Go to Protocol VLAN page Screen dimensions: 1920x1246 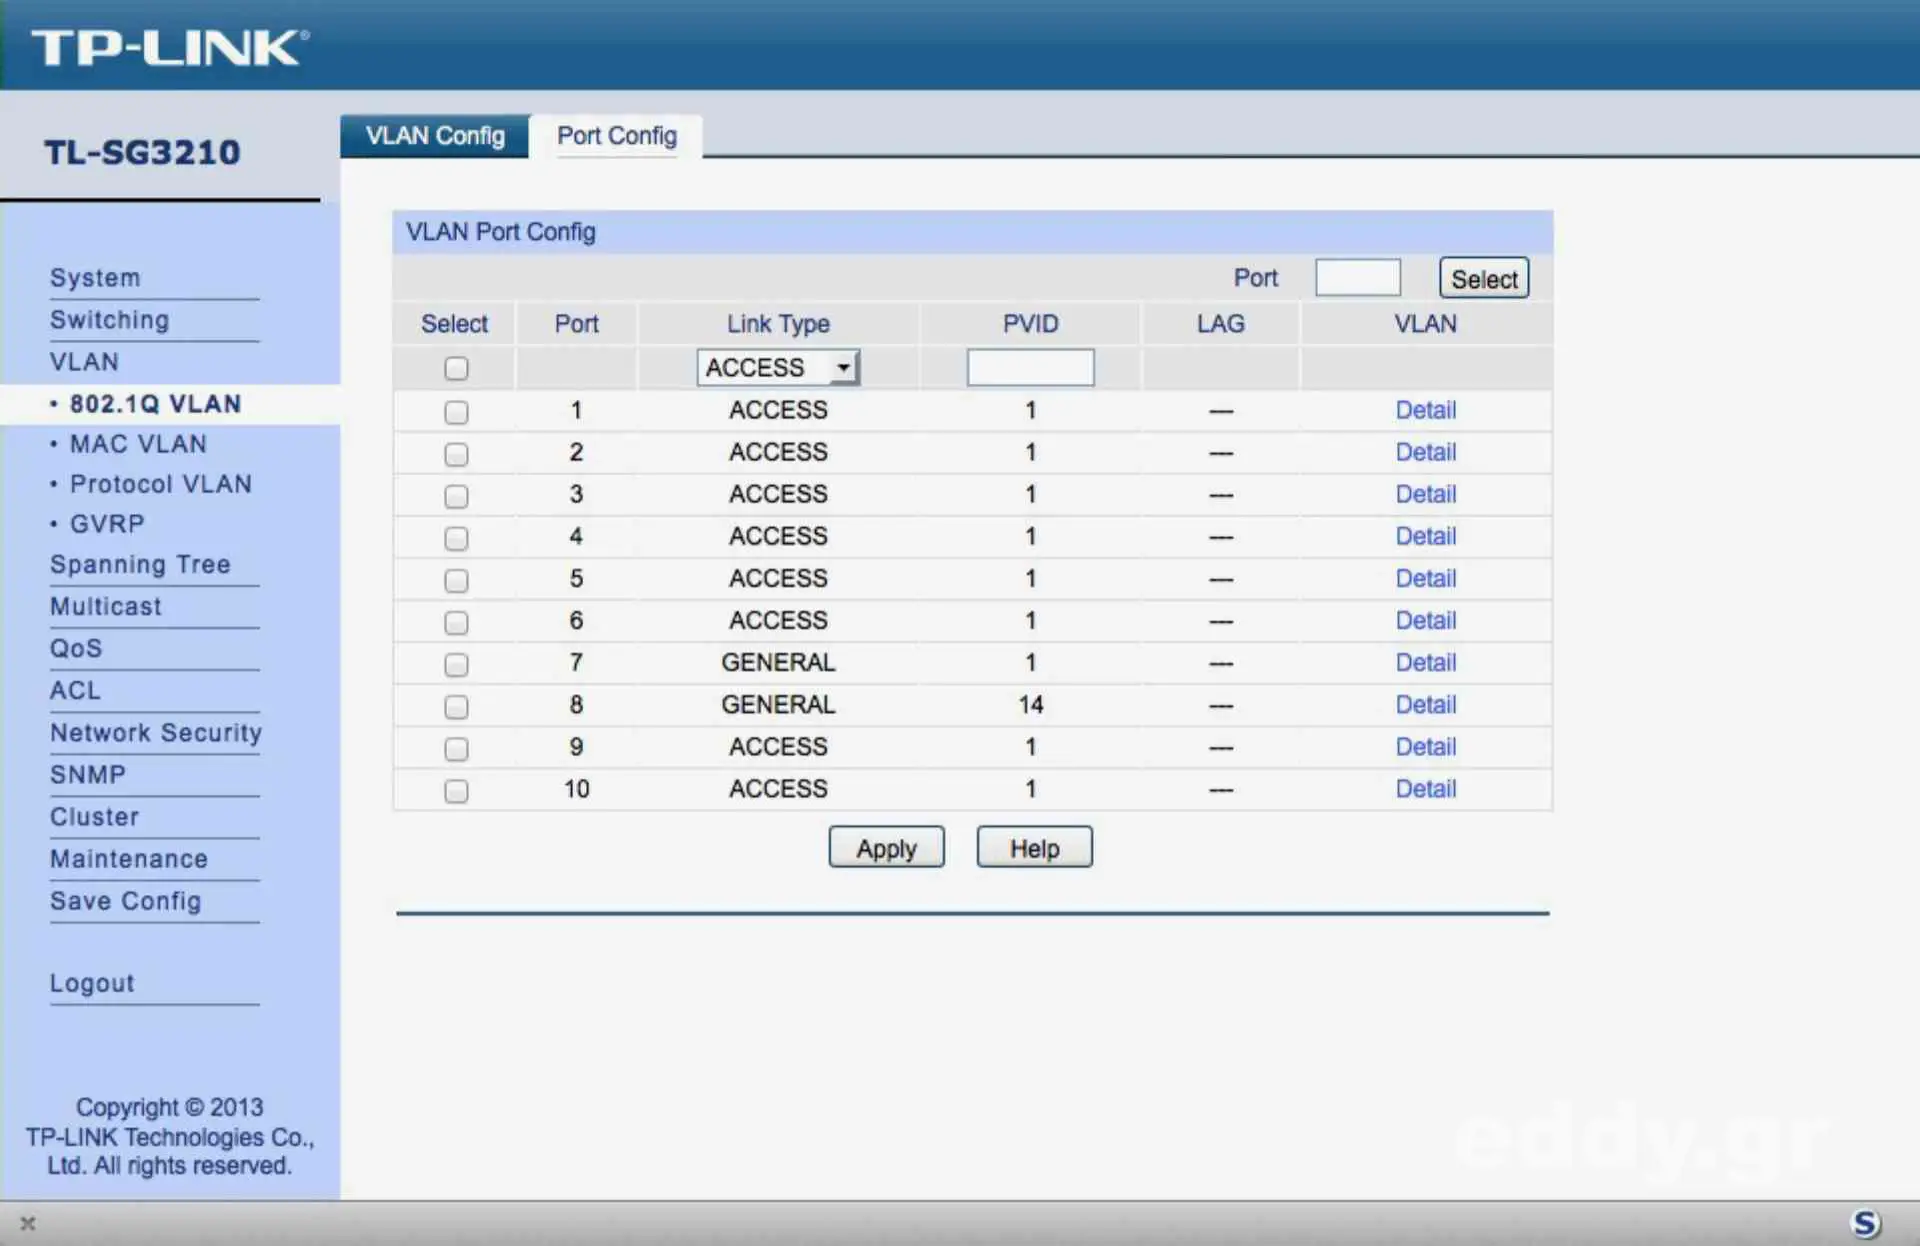[160, 484]
